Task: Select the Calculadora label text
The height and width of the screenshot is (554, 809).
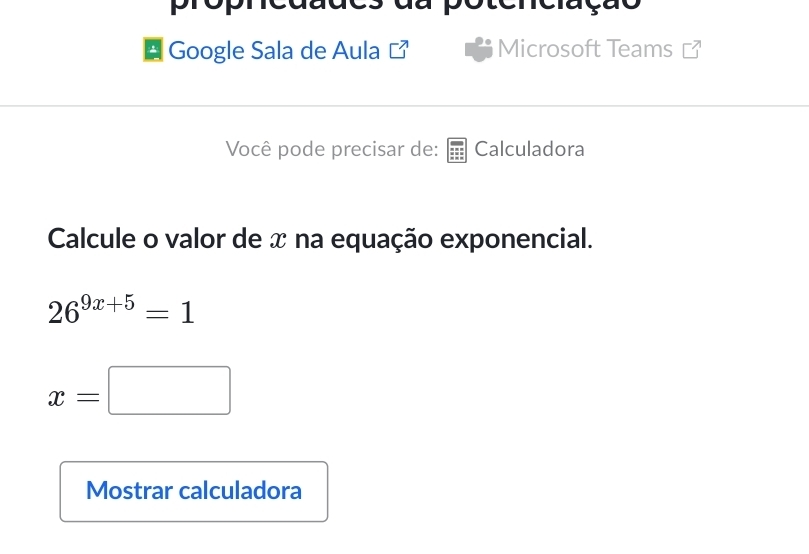Action: [x=530, y=150]
